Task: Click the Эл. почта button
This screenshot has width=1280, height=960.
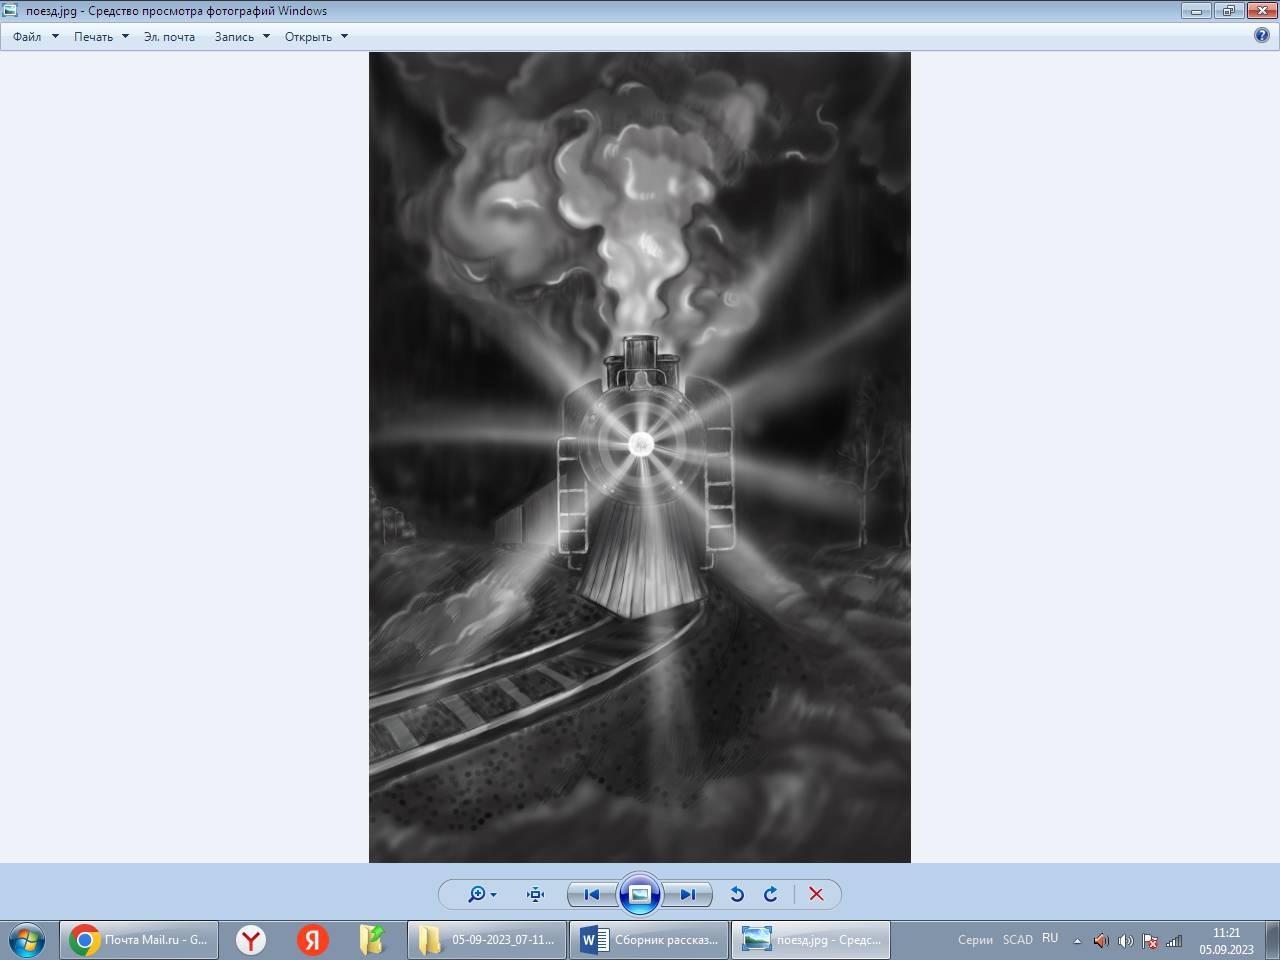Action: 169,37
